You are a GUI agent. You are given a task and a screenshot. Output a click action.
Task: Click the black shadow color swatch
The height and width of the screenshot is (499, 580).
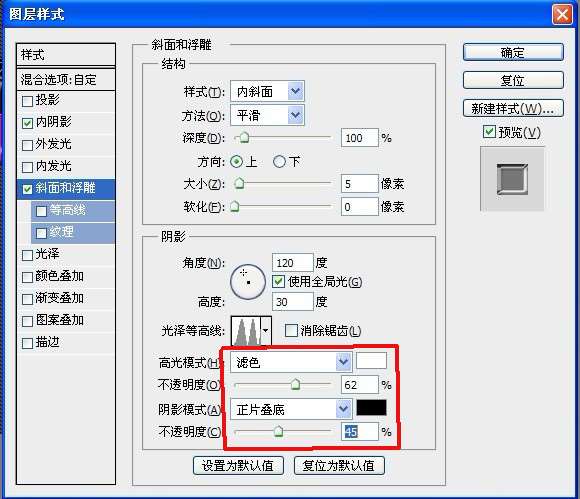pos(371,408)
